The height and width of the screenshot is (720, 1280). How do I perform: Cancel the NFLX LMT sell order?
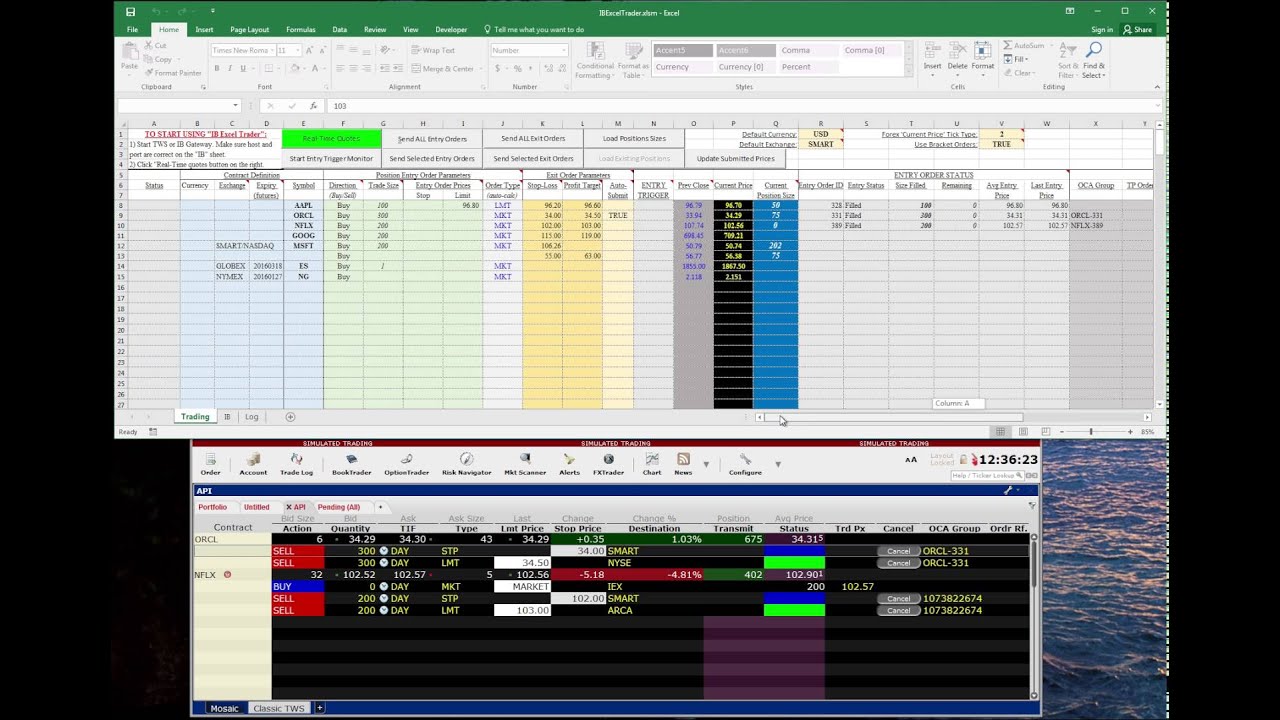[x=898, y=610]
